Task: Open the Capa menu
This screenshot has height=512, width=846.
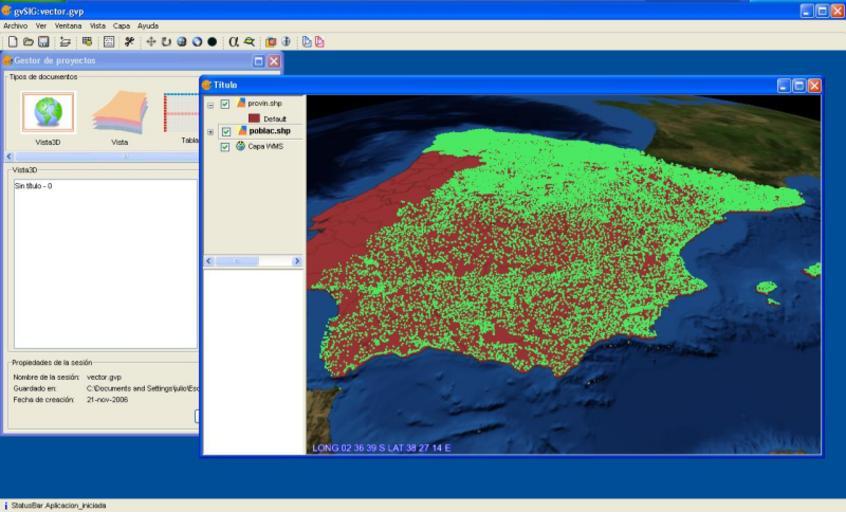Action: [121, 25]
